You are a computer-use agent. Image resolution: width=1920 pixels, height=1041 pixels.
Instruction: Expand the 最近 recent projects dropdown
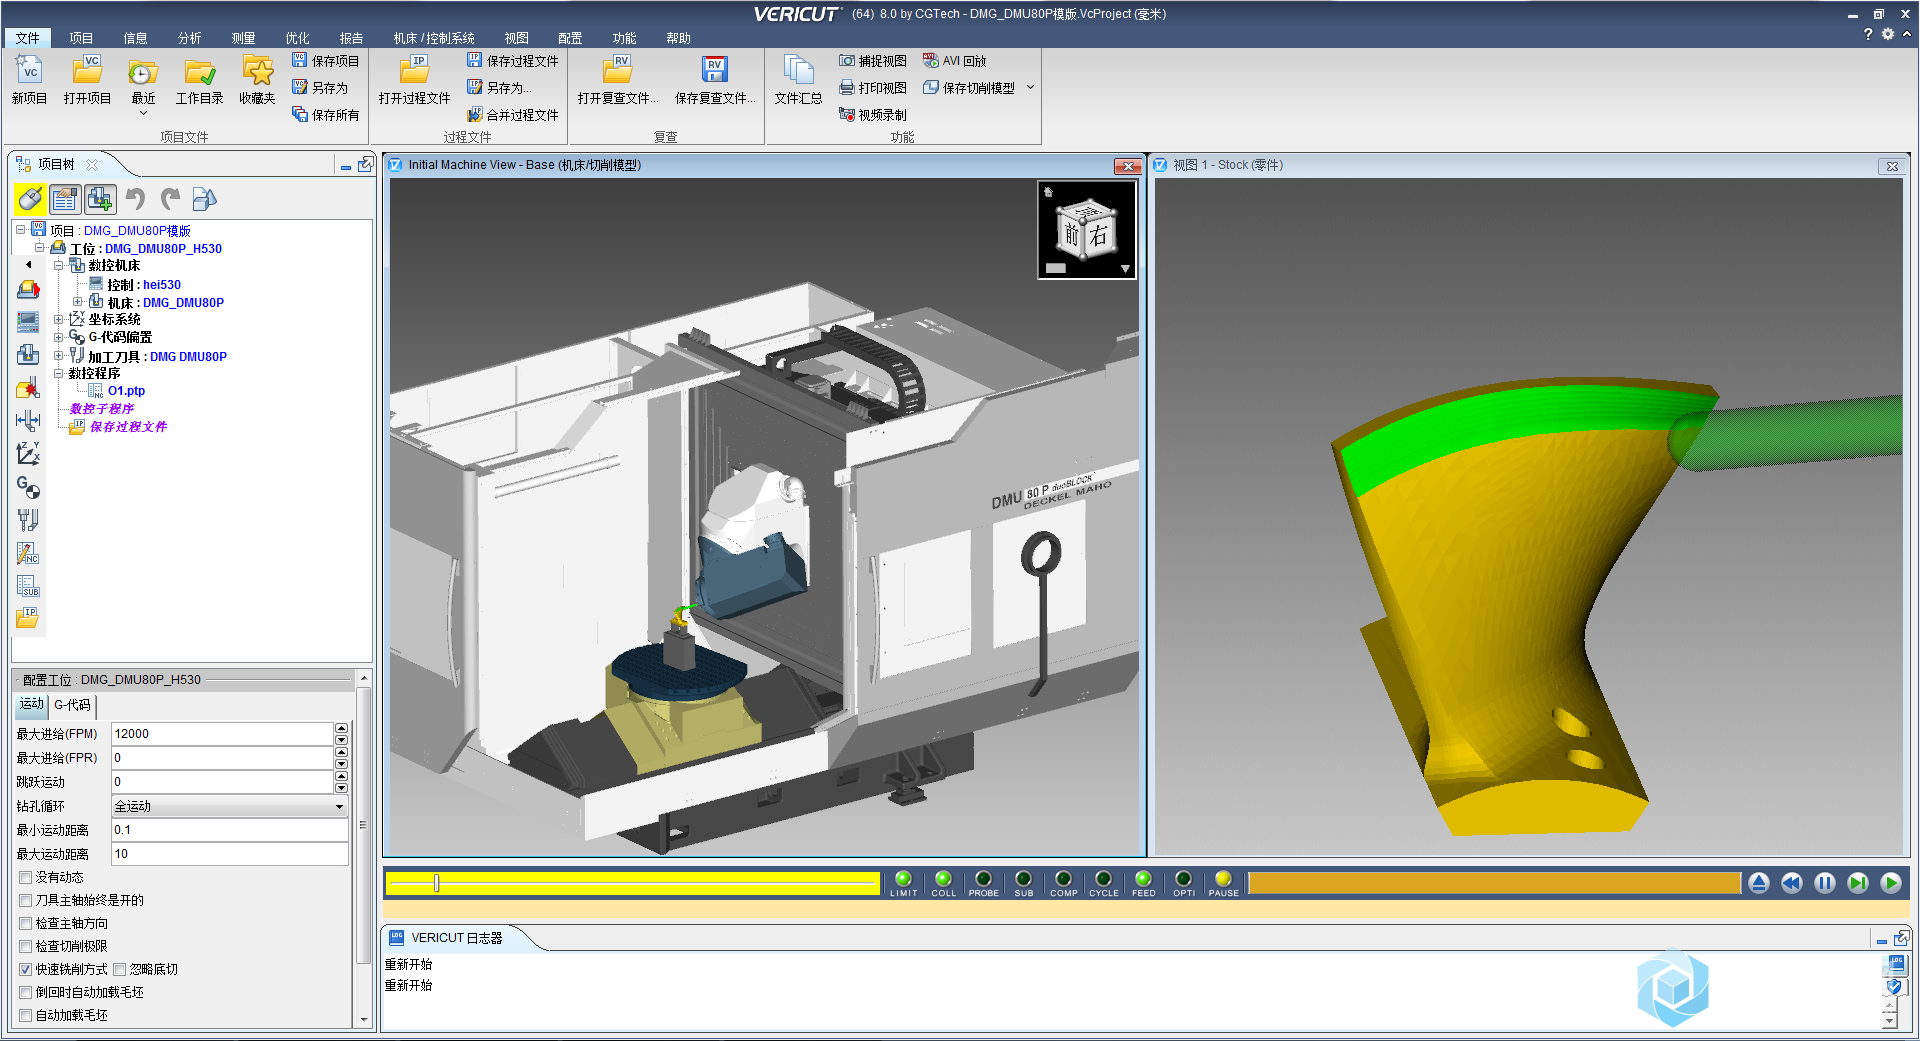click(x=143, y=113)
